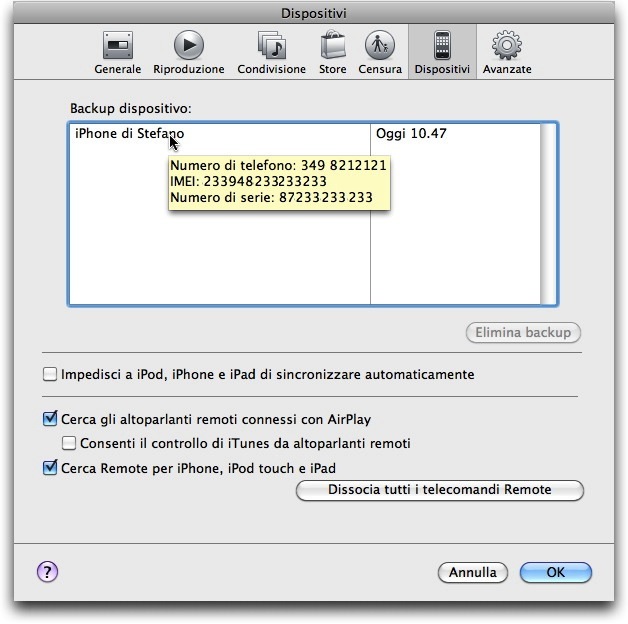The width and height of the screenshot is (628, 624).
Task: Enable Consenti il controllo di iTunes
Action: [x=69, y=443]
